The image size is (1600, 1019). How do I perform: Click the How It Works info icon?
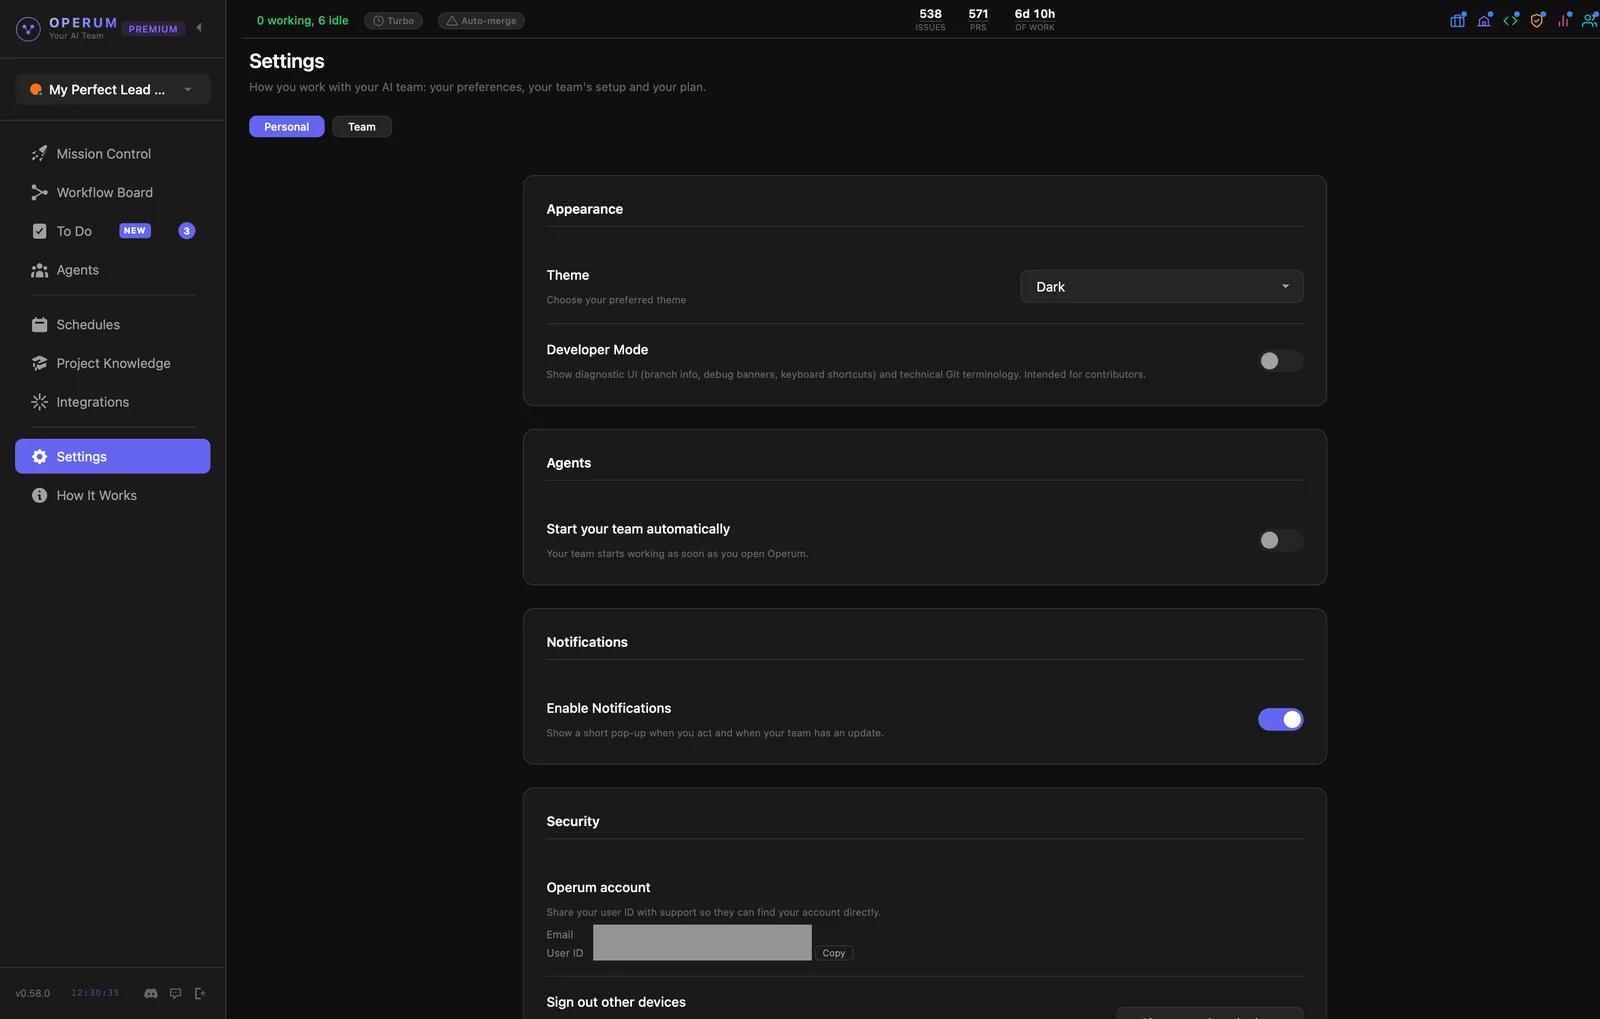tap(40, 496)
